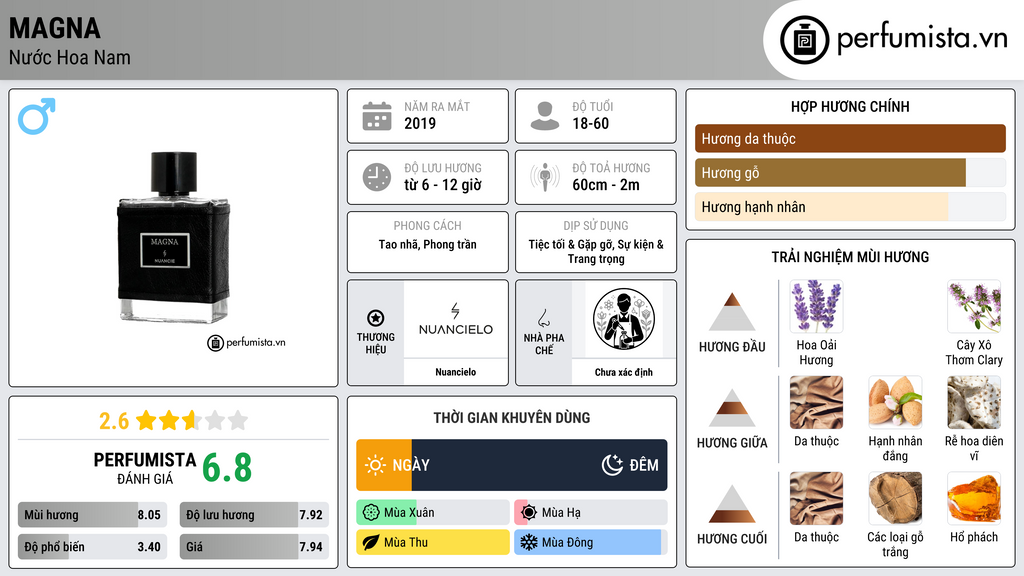The width and height of the screenshot is (1024, 576).
Task: Click the Hương gỗ accord bar
Action: [850, 172]
